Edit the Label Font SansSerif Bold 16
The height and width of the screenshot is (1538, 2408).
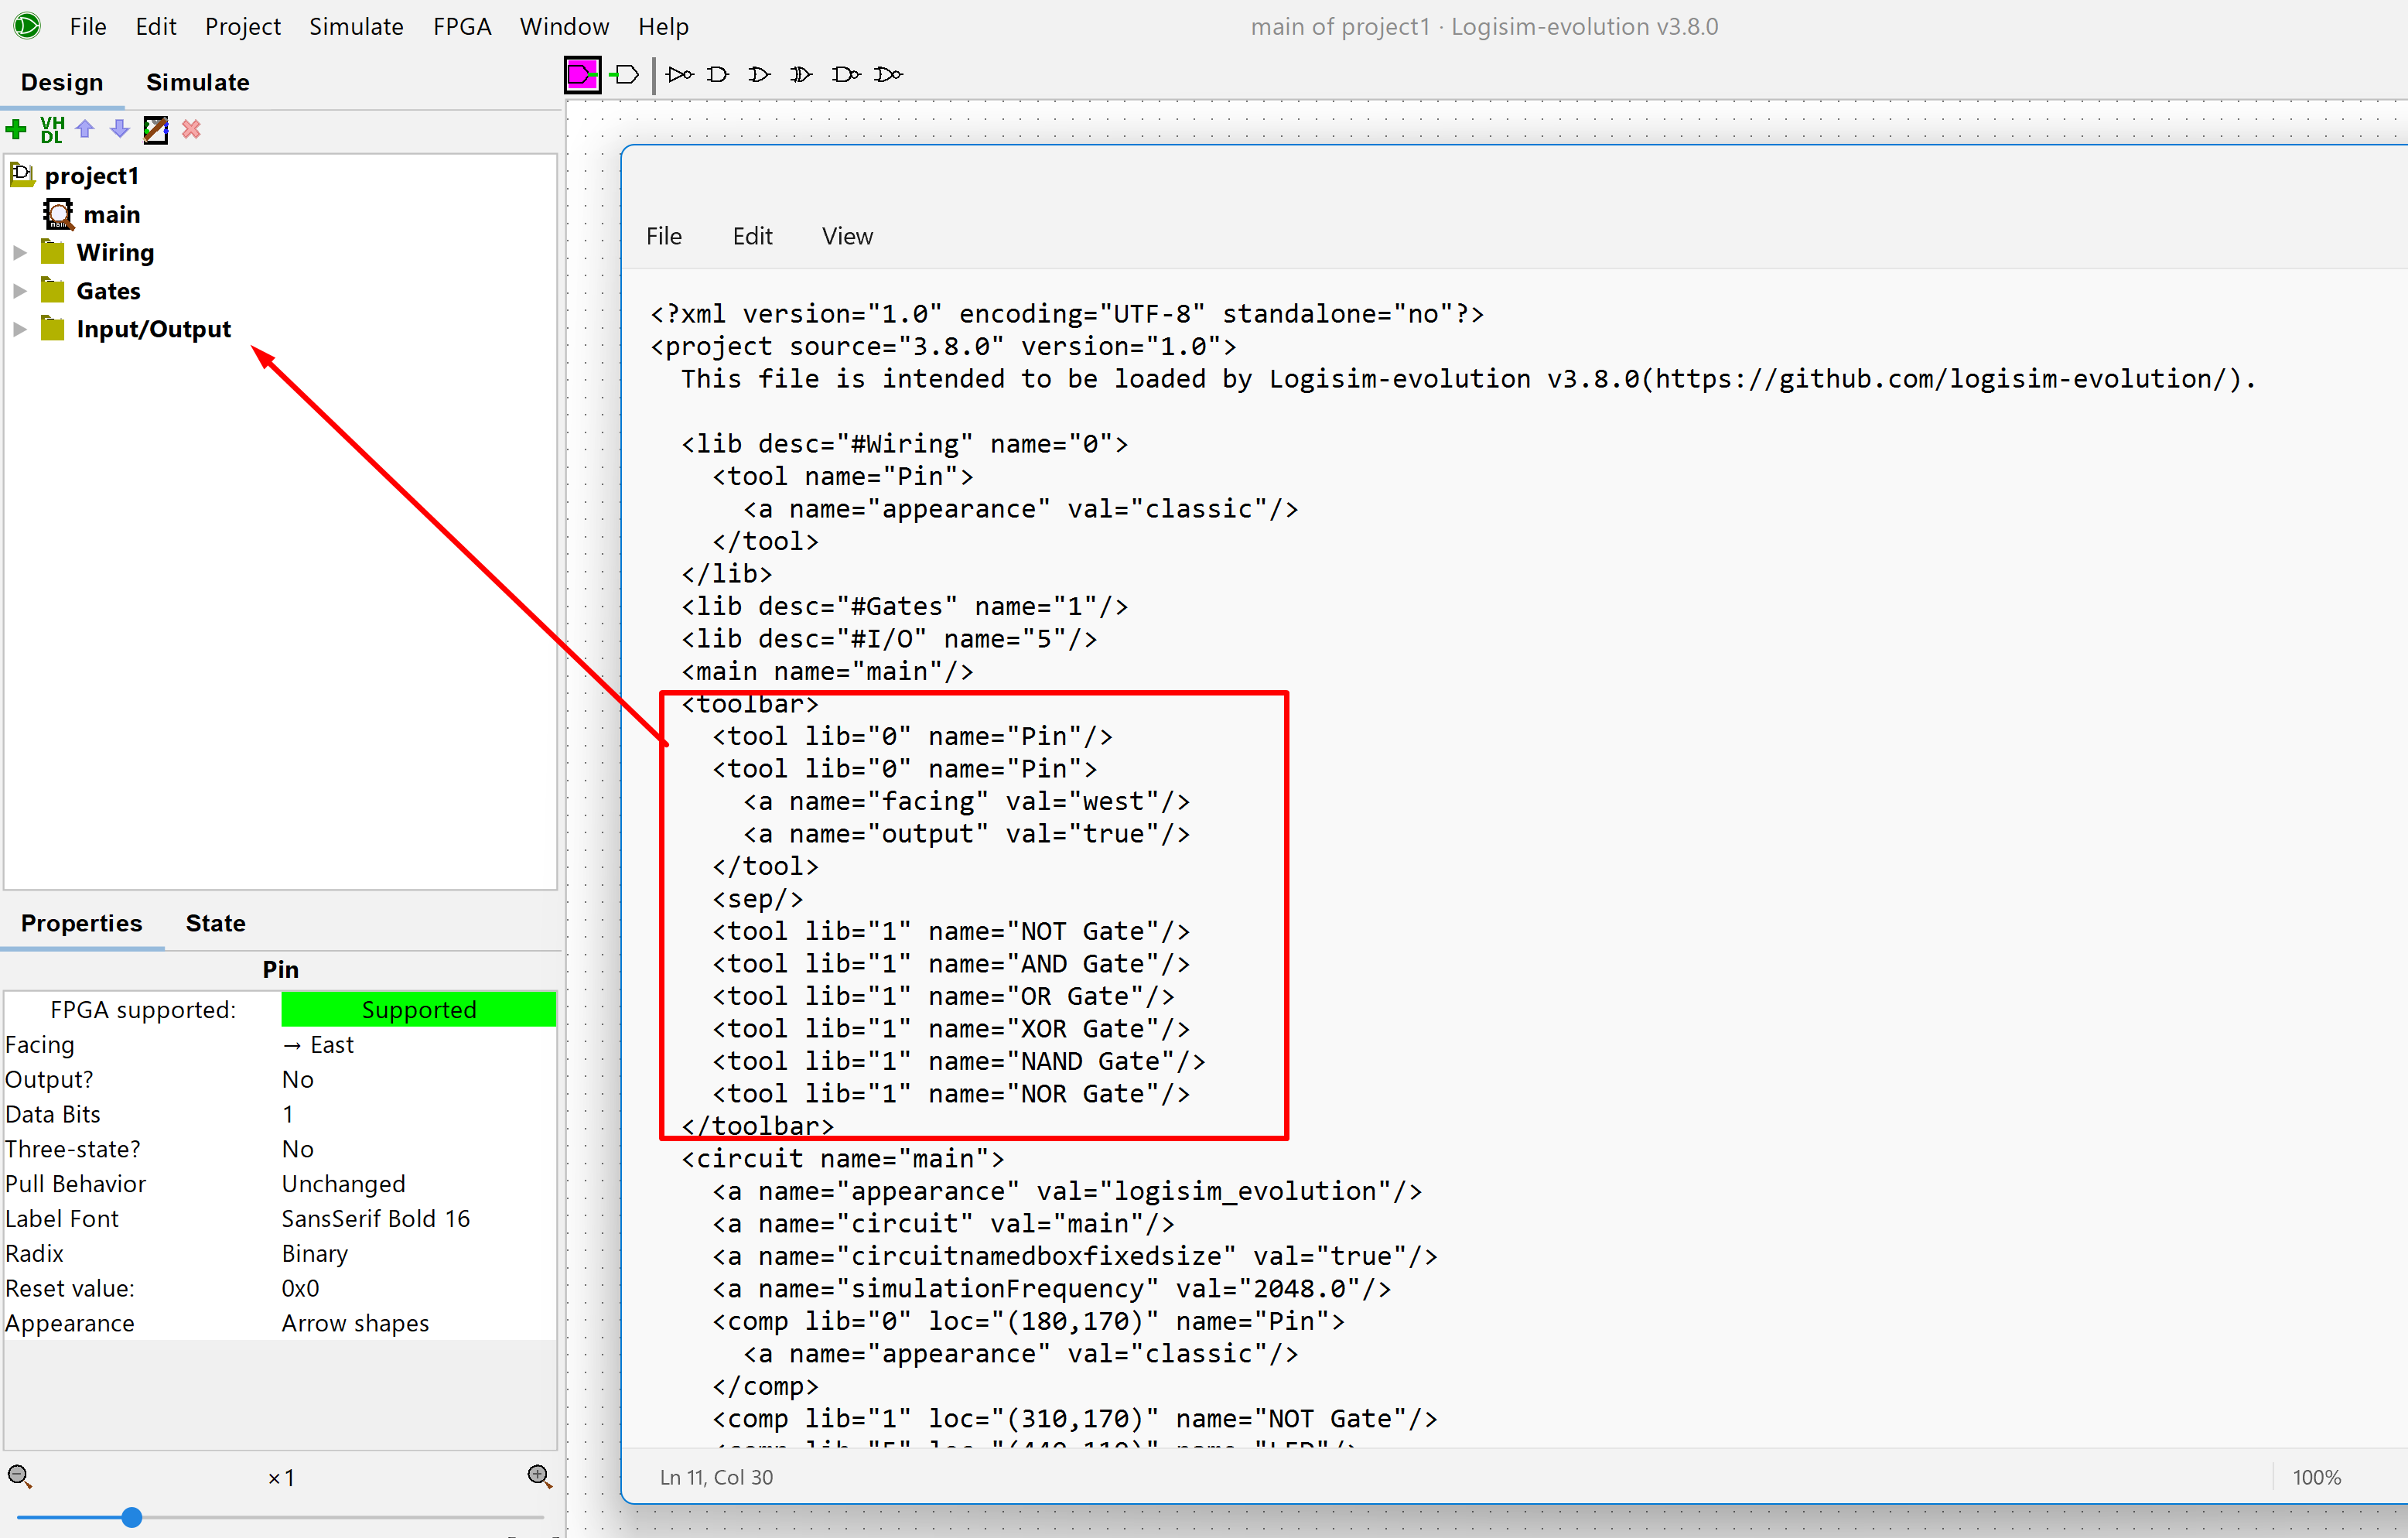(x=418, y=1219)
